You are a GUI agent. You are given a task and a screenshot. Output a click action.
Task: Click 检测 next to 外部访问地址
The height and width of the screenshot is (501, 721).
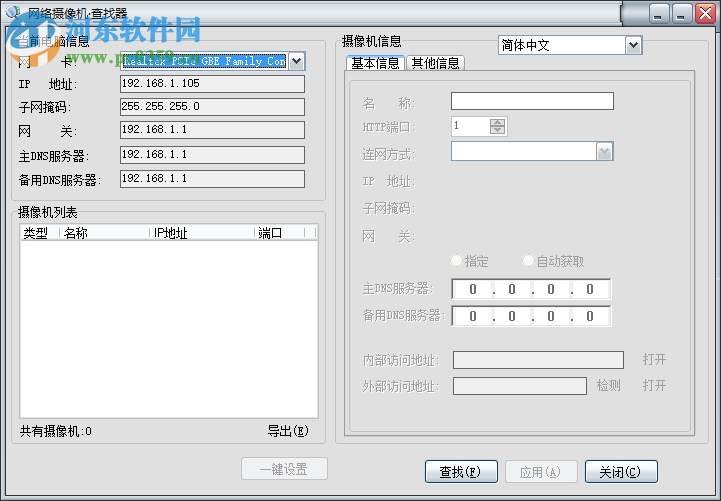(x=609, y=386)
